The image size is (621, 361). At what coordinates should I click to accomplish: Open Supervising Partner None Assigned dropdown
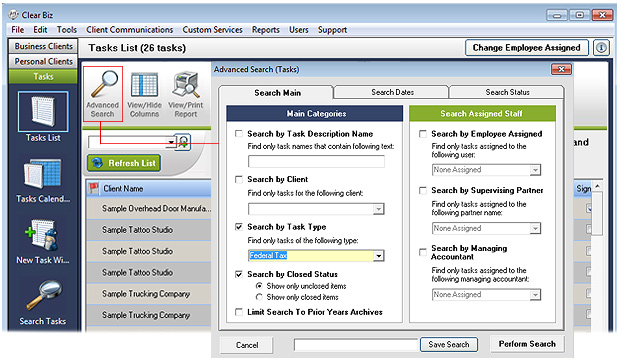[x=535, y=228]
